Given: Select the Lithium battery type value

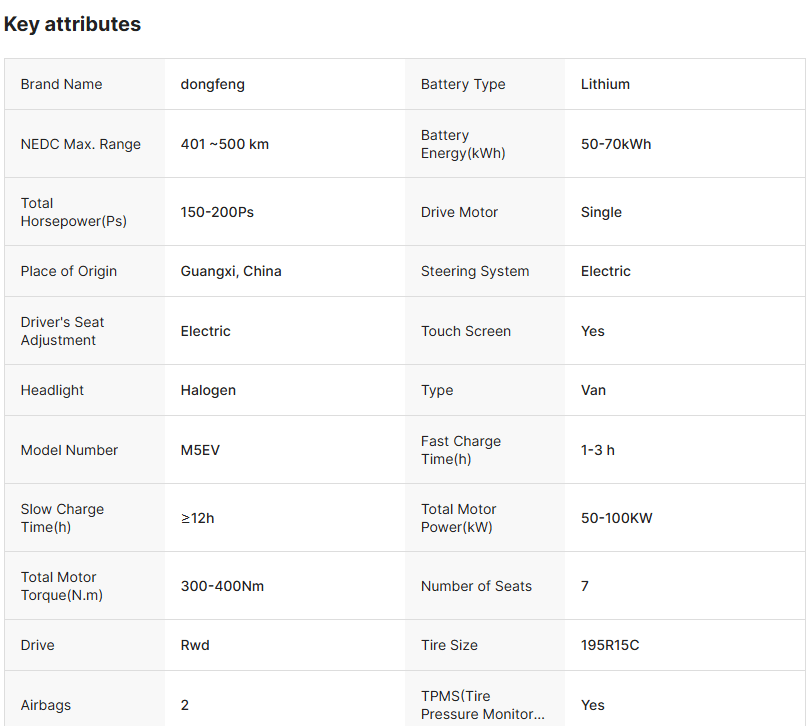Looking at the screenshot, I should point(605,84).
